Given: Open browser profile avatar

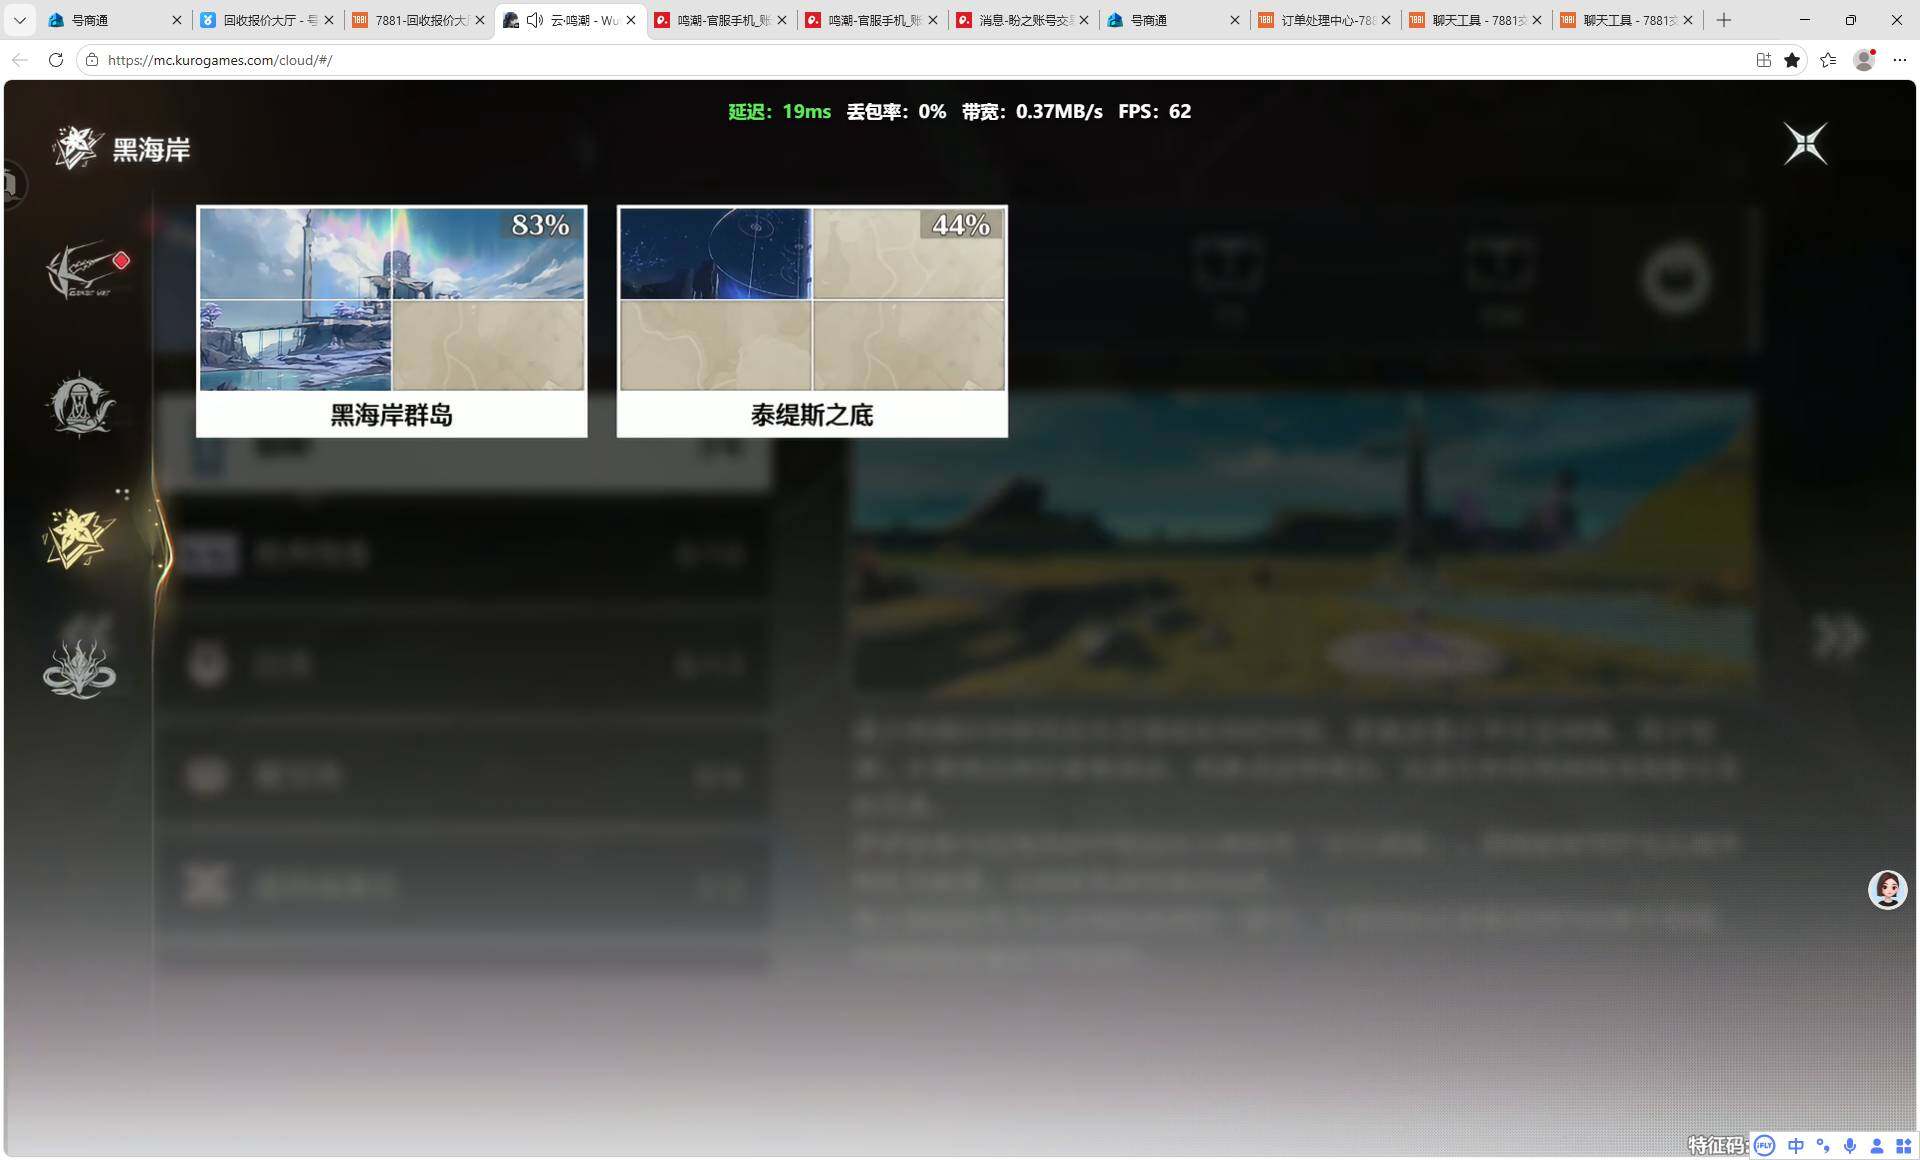Looking at the screenshot, I should 1864,60.
